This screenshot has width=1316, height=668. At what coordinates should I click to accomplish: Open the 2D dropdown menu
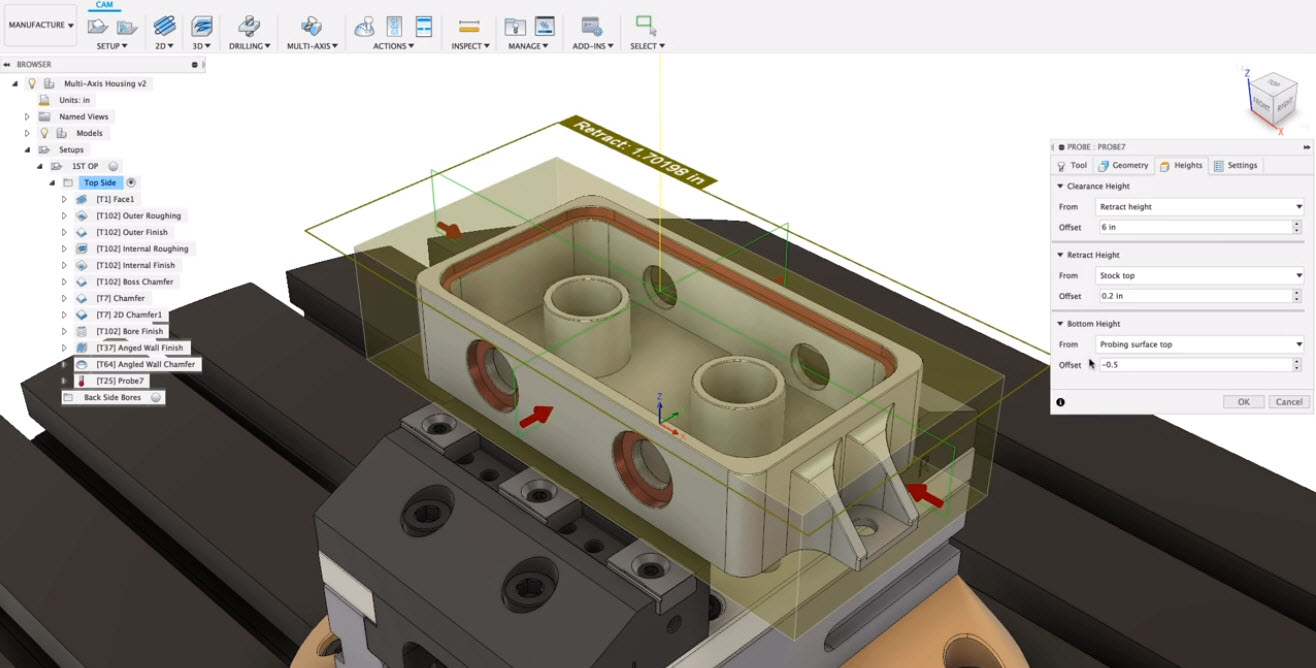[164, 46]
